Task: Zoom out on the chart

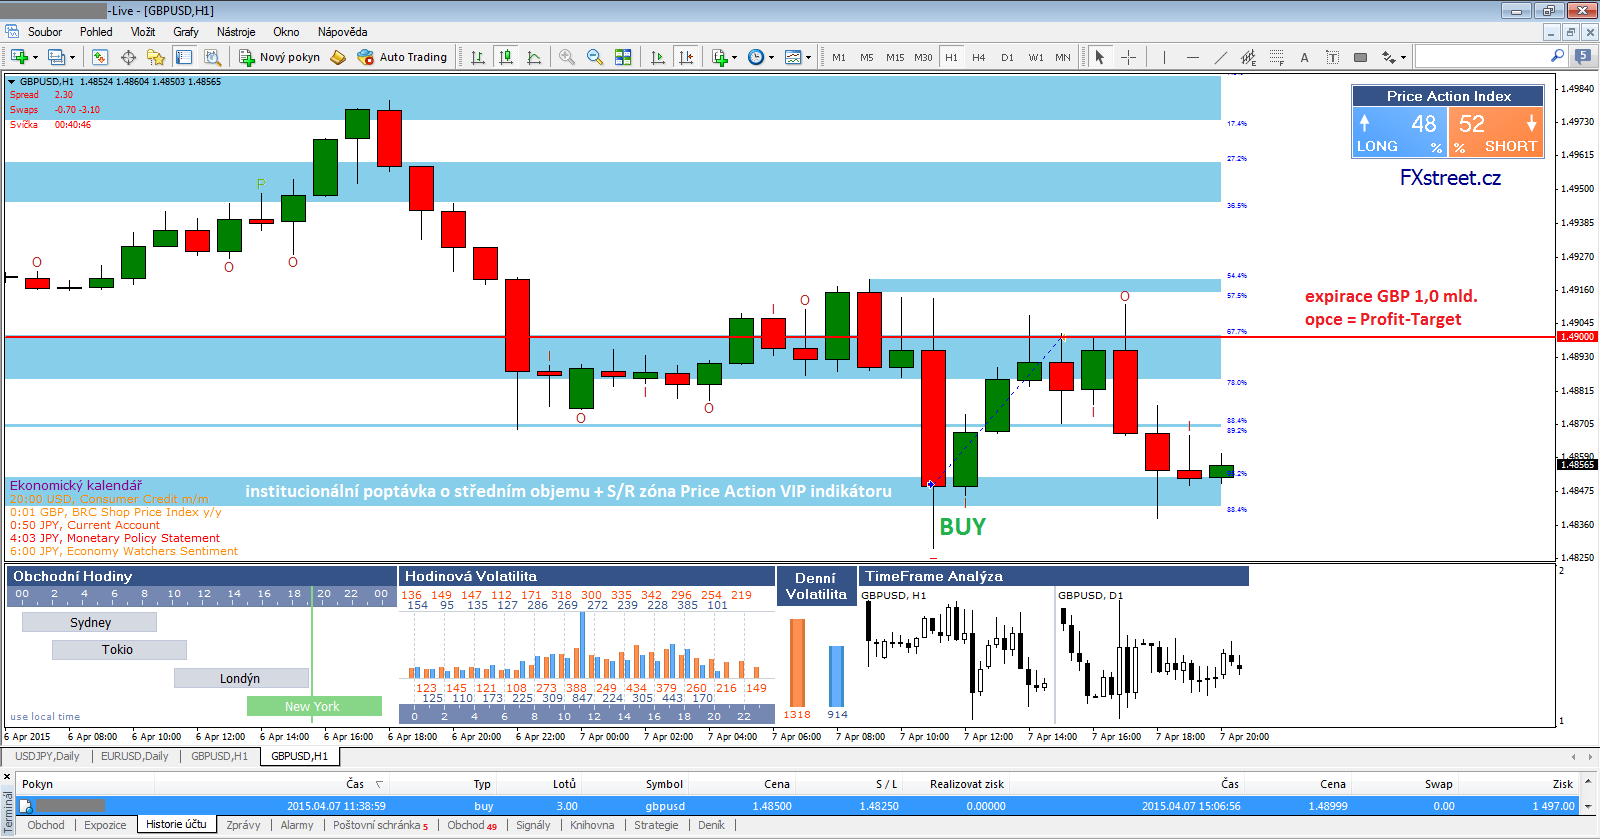Action: coord(595,57)
